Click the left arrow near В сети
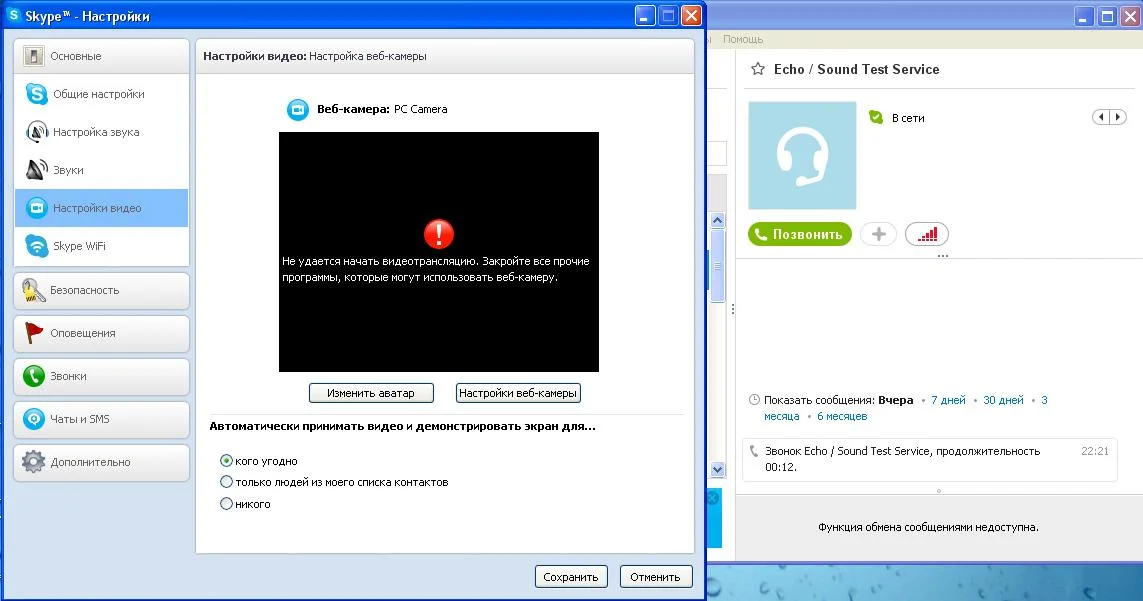This screenshot has width=1143, height=601. pos(1101,117)
